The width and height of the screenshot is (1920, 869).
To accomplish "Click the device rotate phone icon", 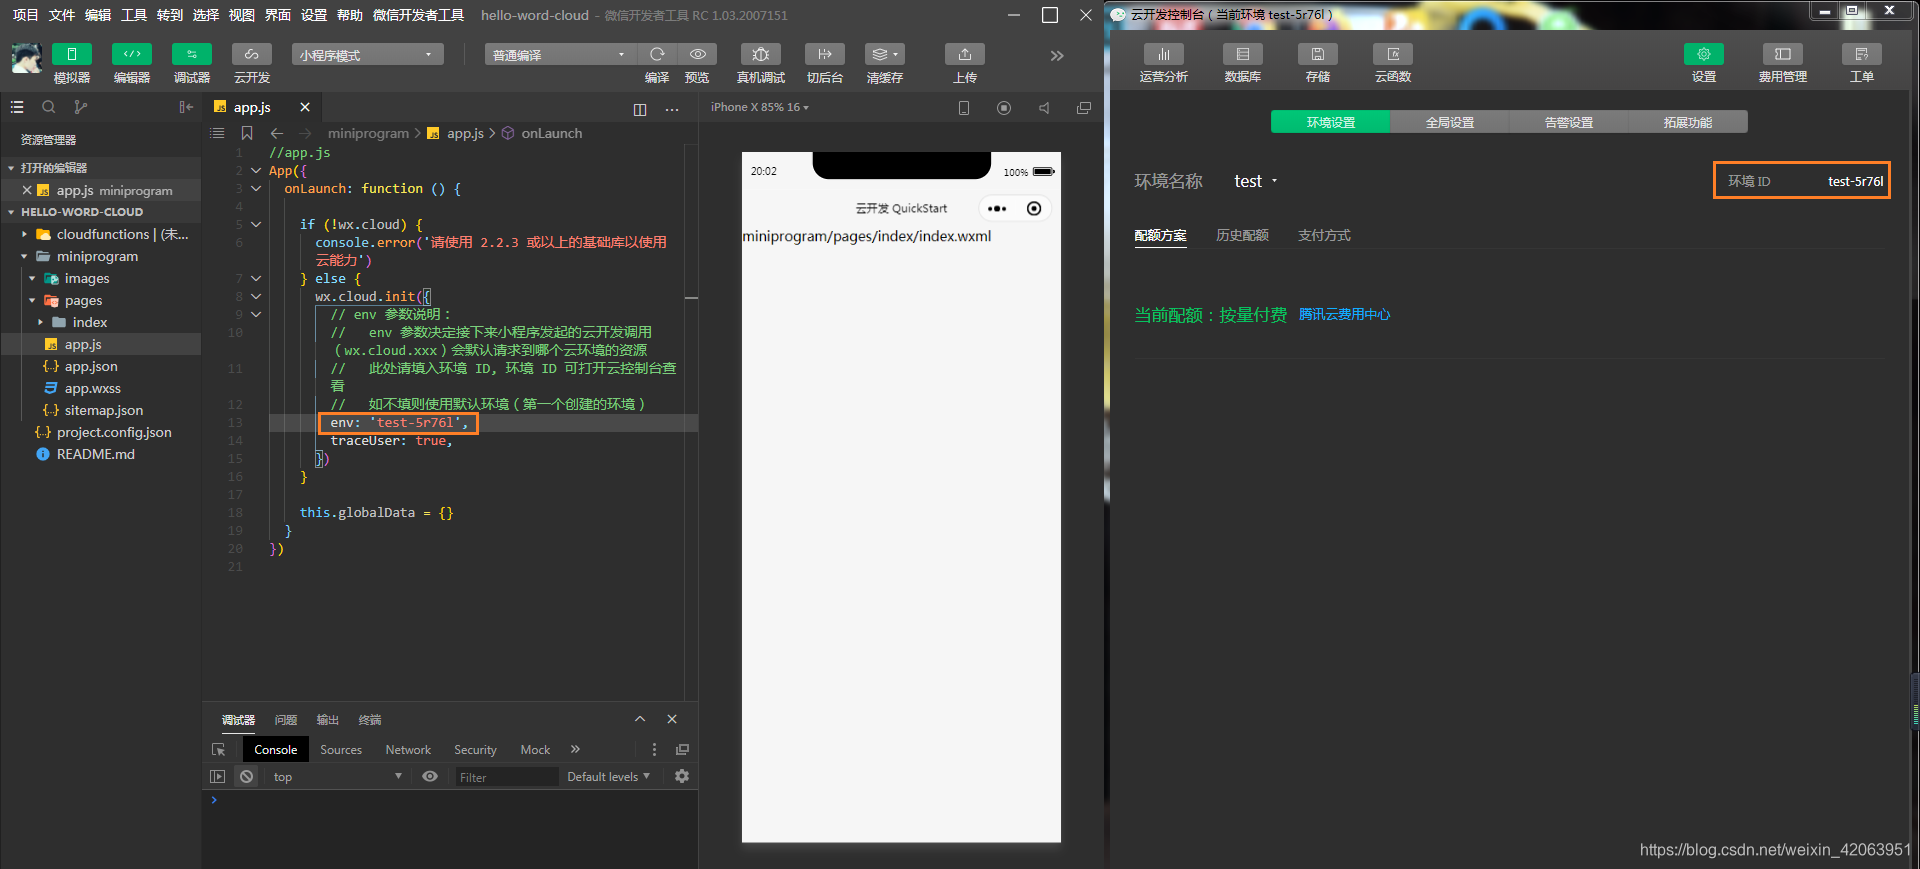I will pos(964,108).
